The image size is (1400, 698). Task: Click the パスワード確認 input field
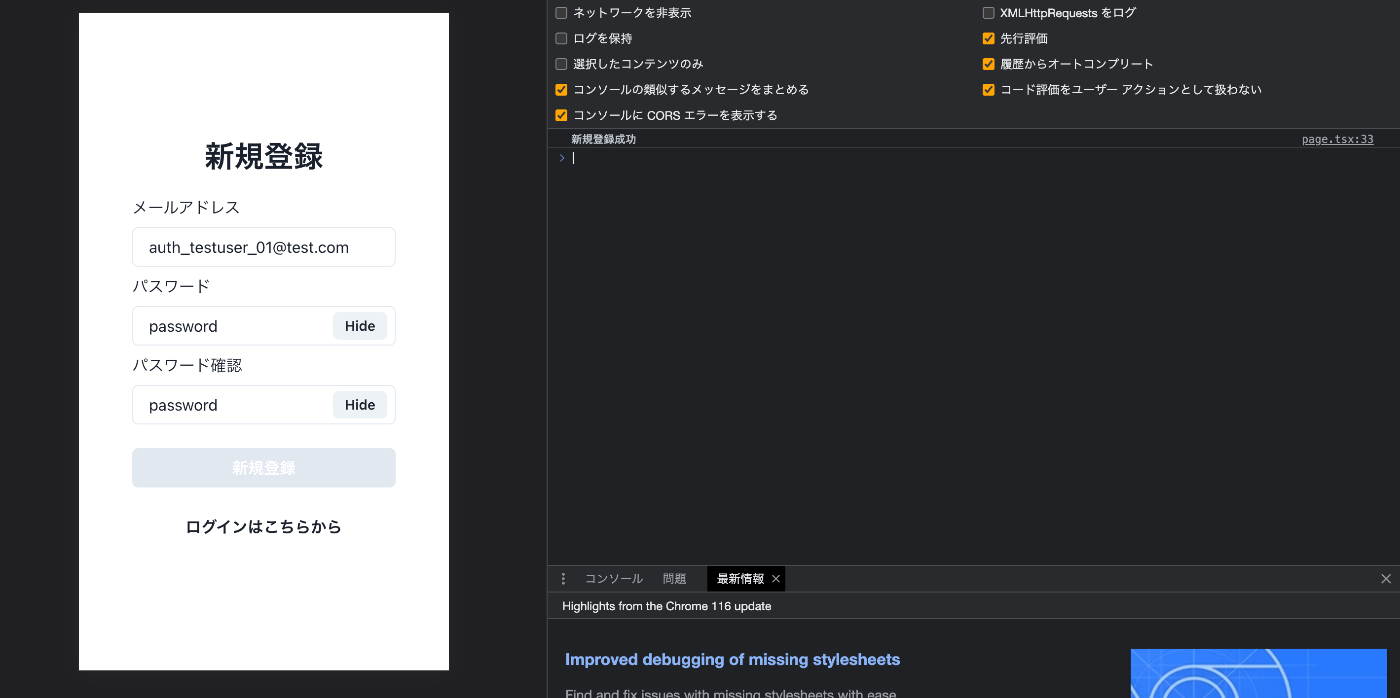(264, 405)
